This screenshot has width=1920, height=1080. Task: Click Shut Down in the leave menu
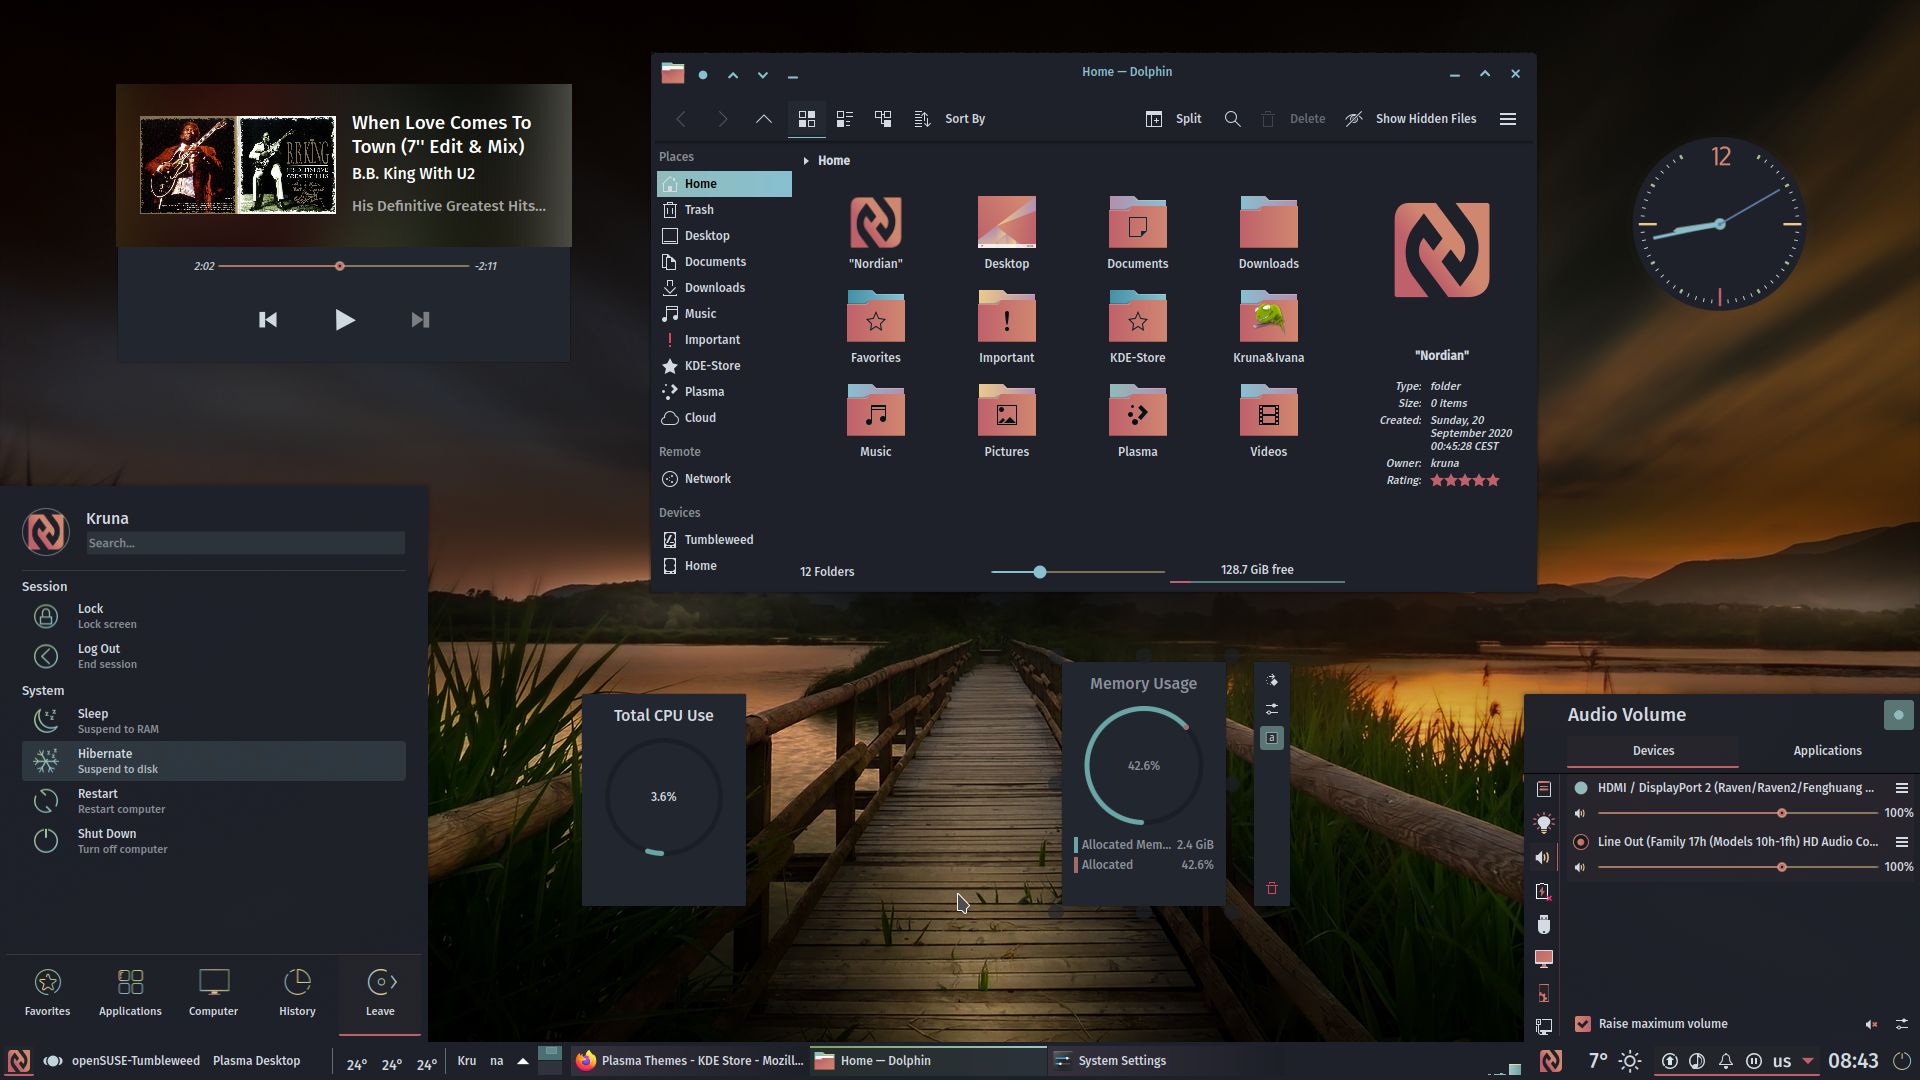107,840
